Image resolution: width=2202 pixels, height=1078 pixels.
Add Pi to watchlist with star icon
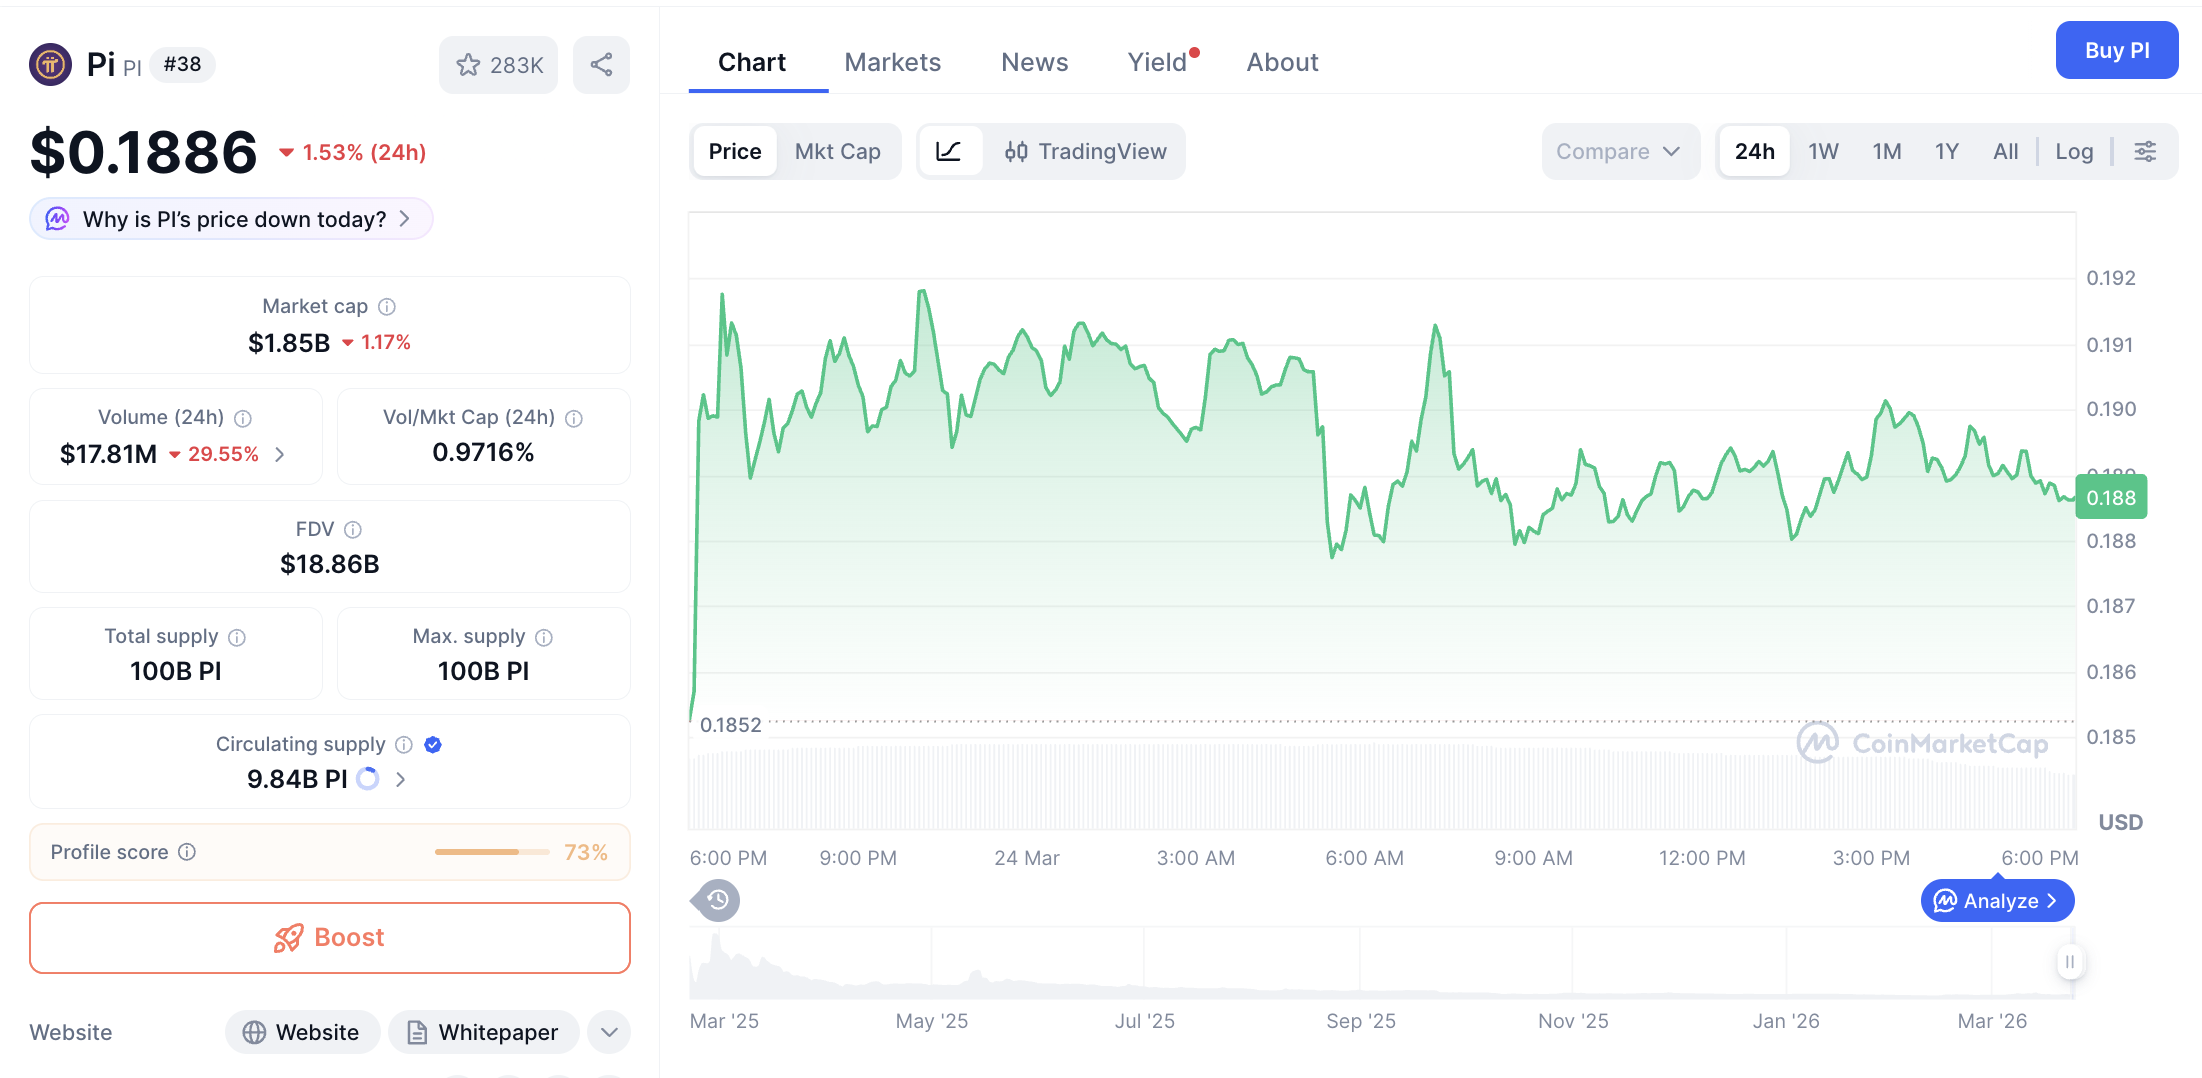click(x=469, y=64)
